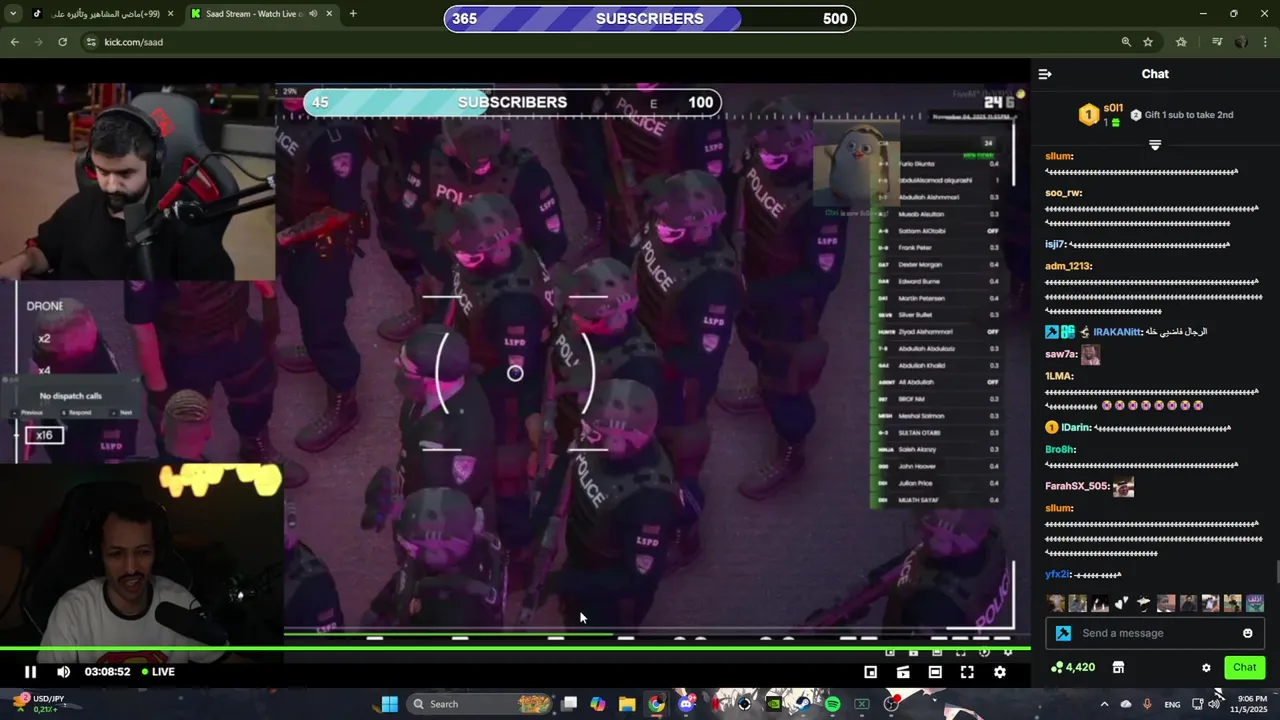Go back in browser history
Screen dimensions: 1280x720
point(14,42)
